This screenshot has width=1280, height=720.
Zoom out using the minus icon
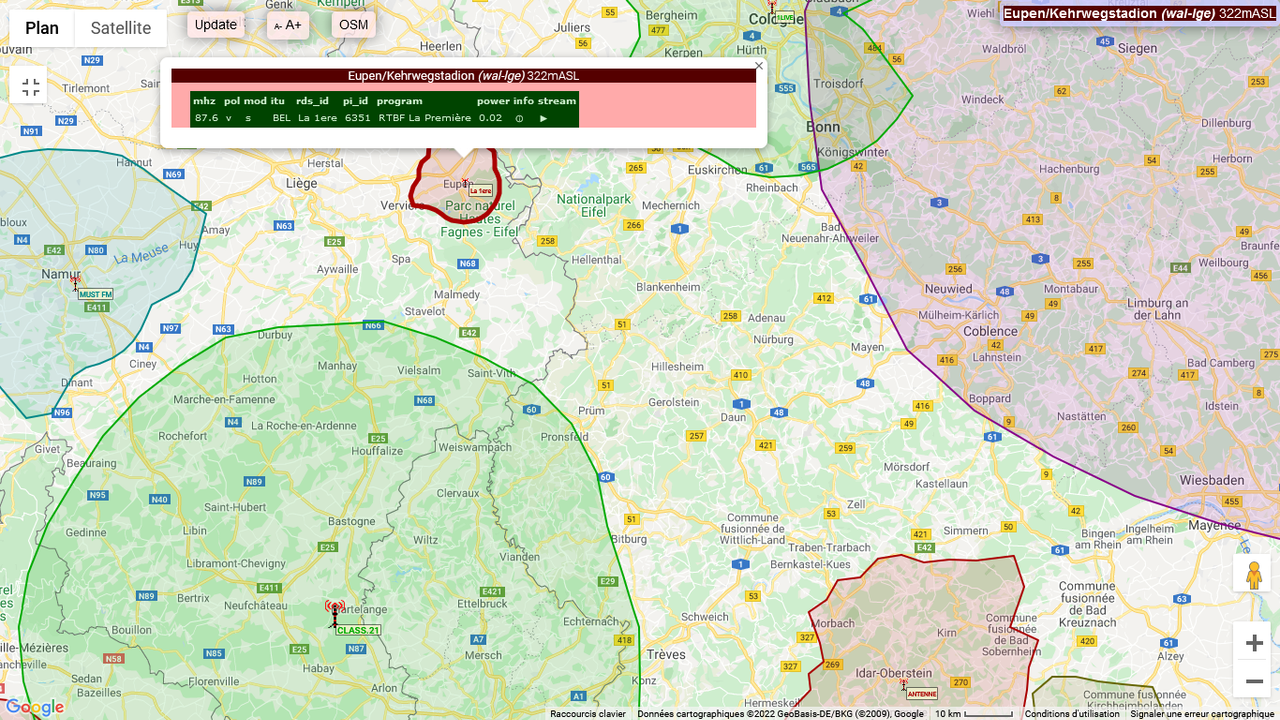[1253, 679]
